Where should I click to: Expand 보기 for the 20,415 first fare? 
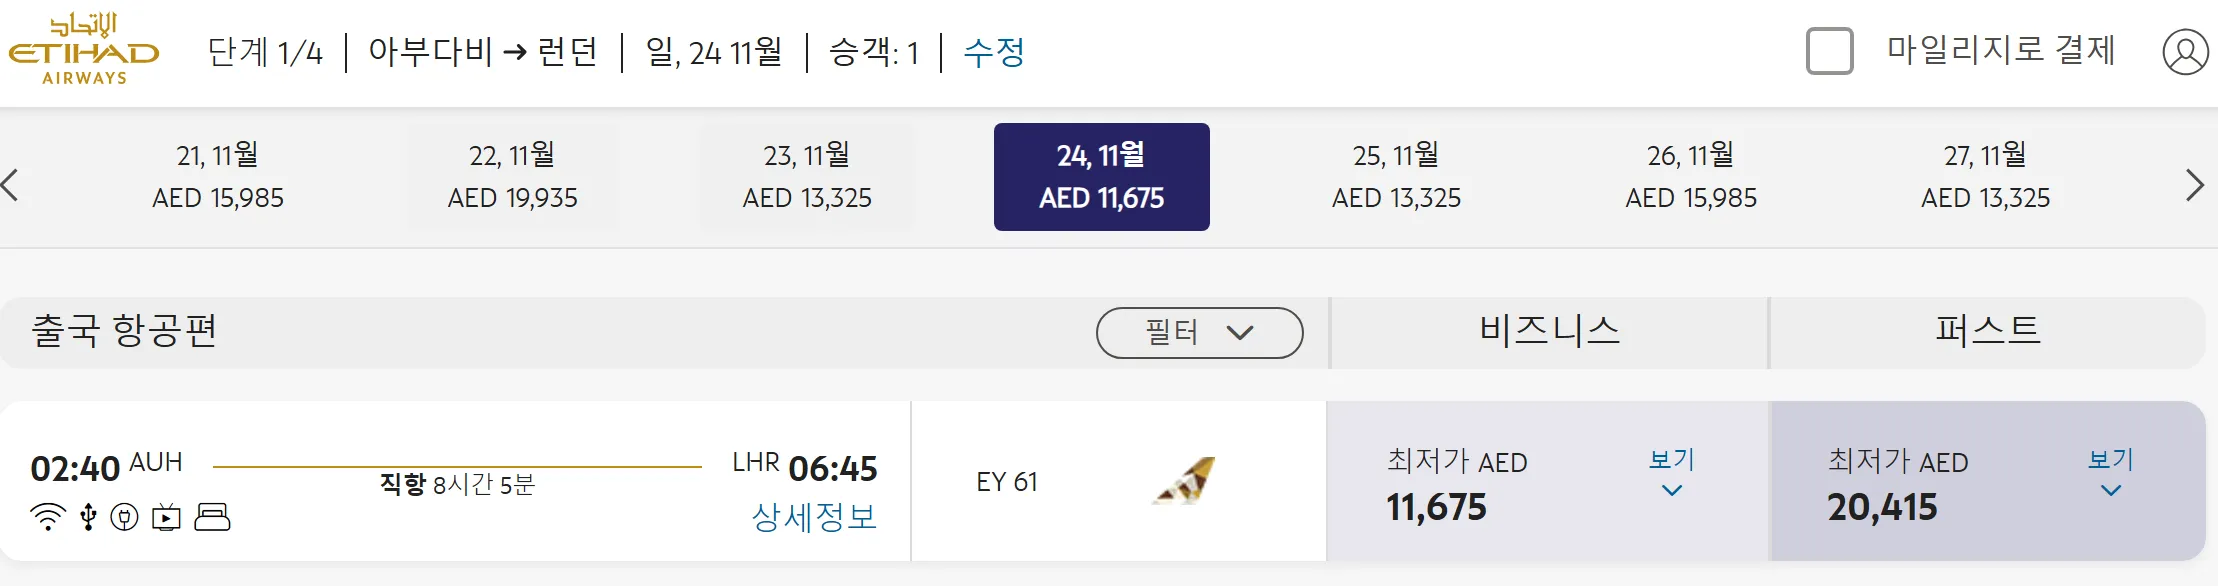(x=2110, y=473)
